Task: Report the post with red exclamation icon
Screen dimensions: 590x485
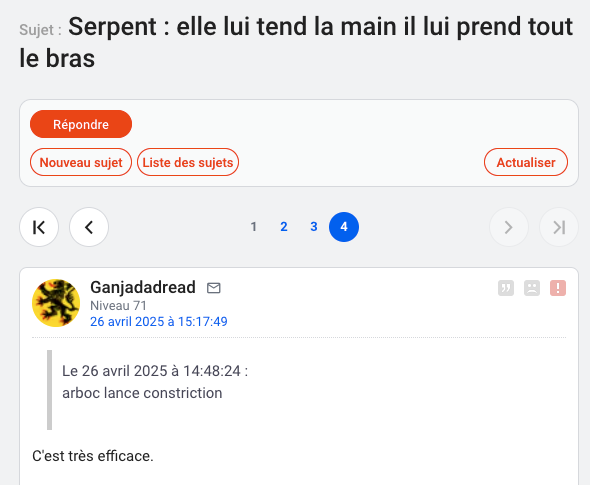Action: 558,288
